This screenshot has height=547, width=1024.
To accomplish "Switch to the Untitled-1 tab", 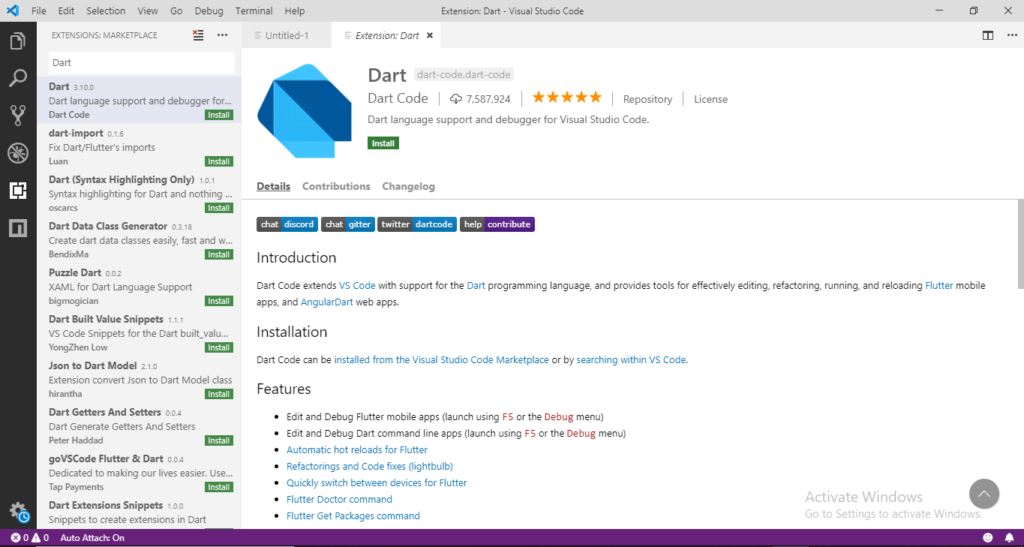I will tap(286, 36).
